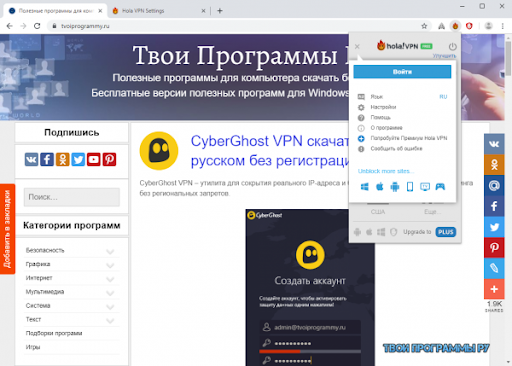Click the page vertical scrollbar thumb
This screenshot has width=512, height=366.
tap(508, 58)
